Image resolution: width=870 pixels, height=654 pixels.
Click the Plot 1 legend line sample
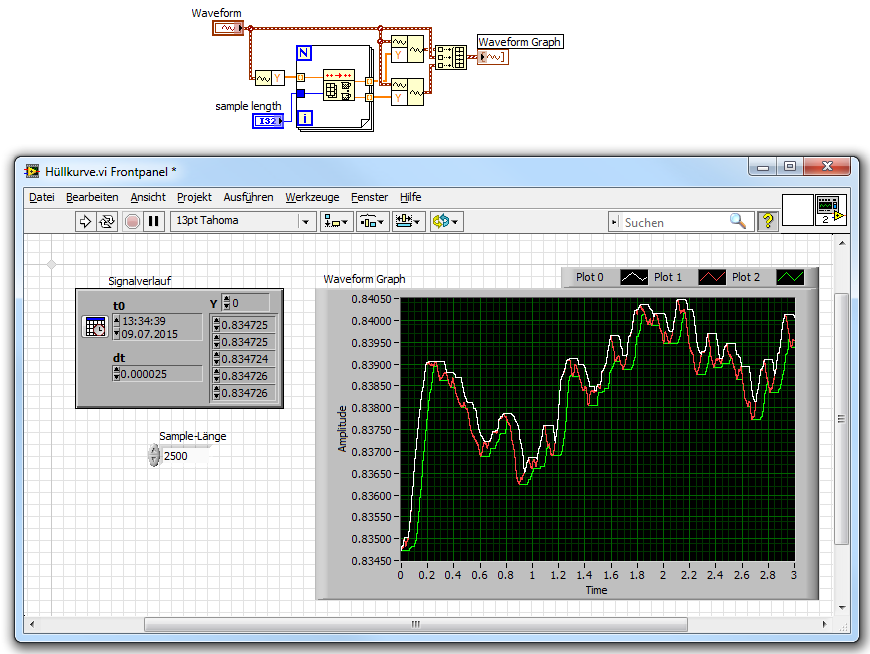point(711,277)
